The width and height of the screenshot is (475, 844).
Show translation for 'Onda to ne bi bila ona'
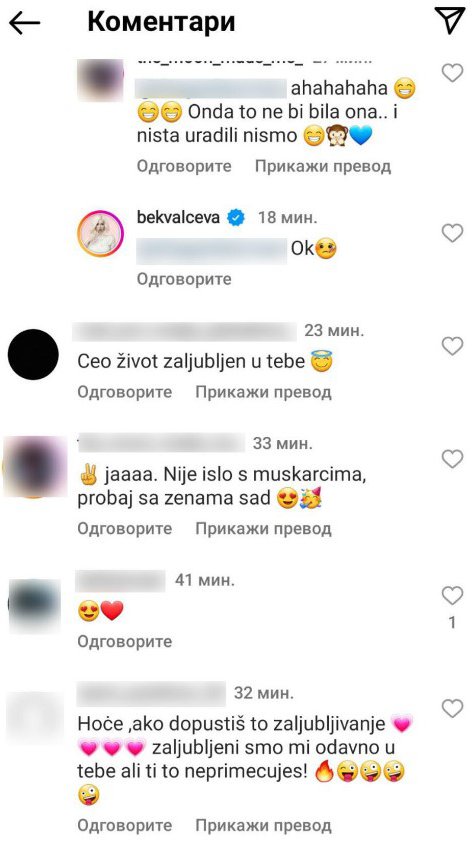(323, 166)
